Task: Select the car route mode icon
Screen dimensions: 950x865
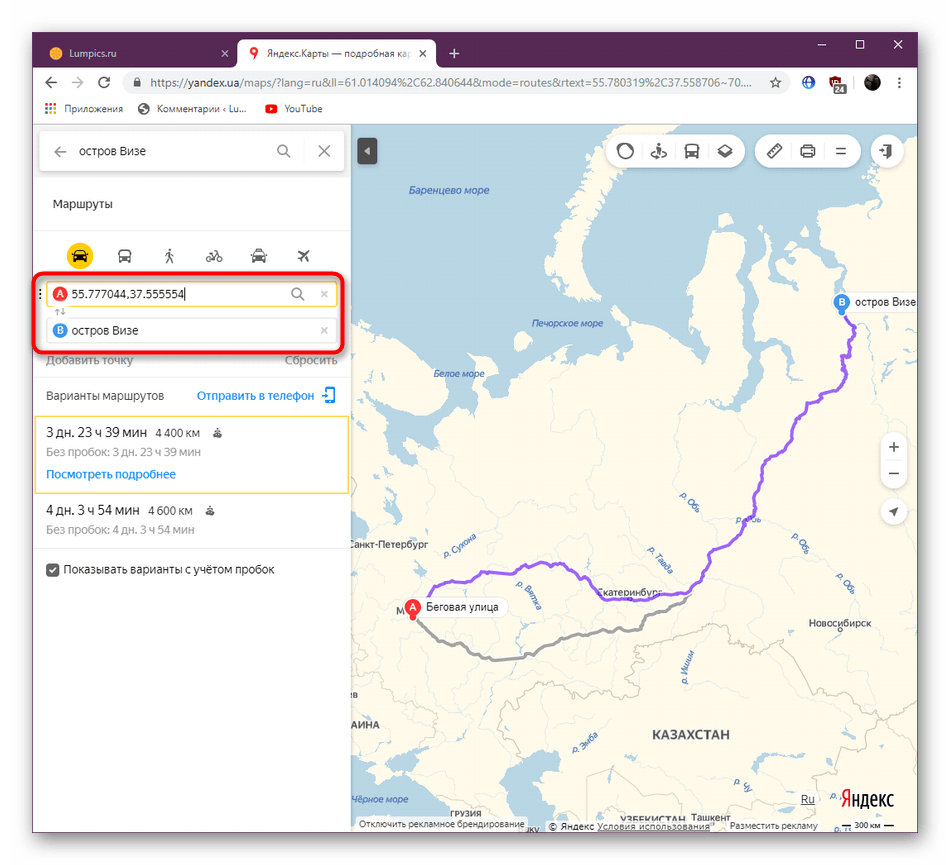Action: coord(80,256)
